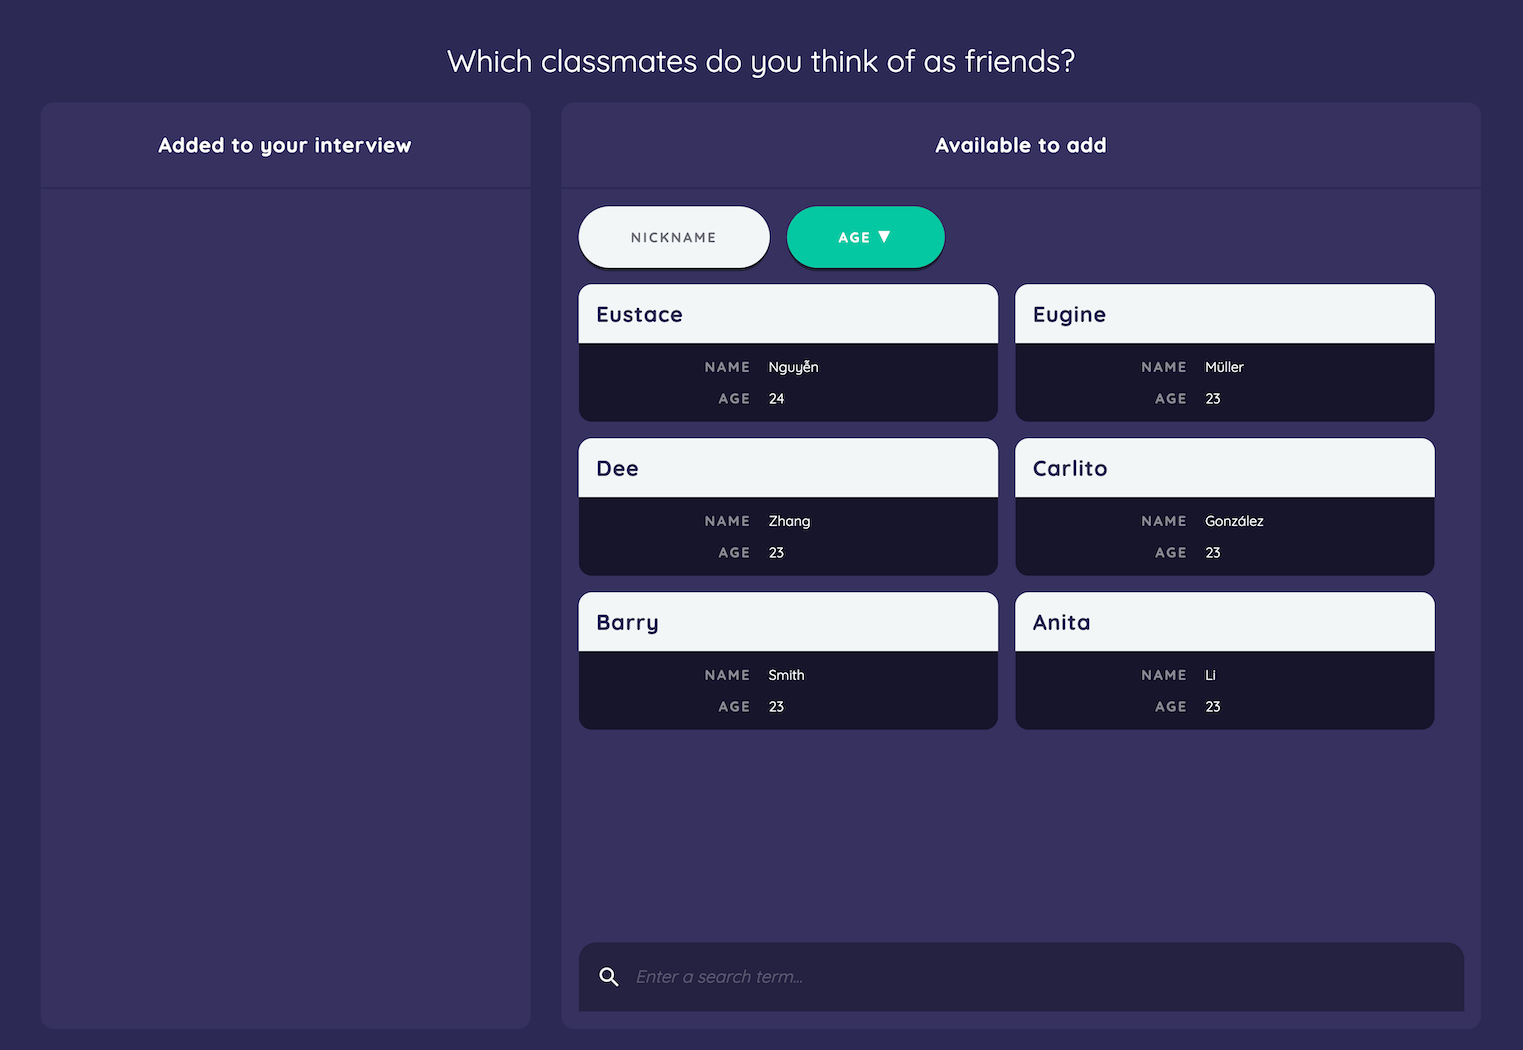
Task: Click the Li name on Anita's card
Action: point(1210,675)
